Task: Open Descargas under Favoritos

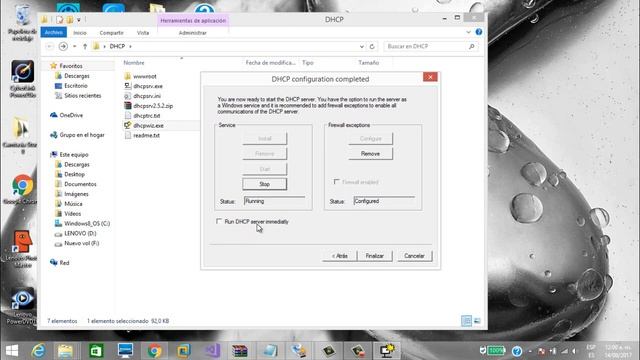Action: pos(77,76)
